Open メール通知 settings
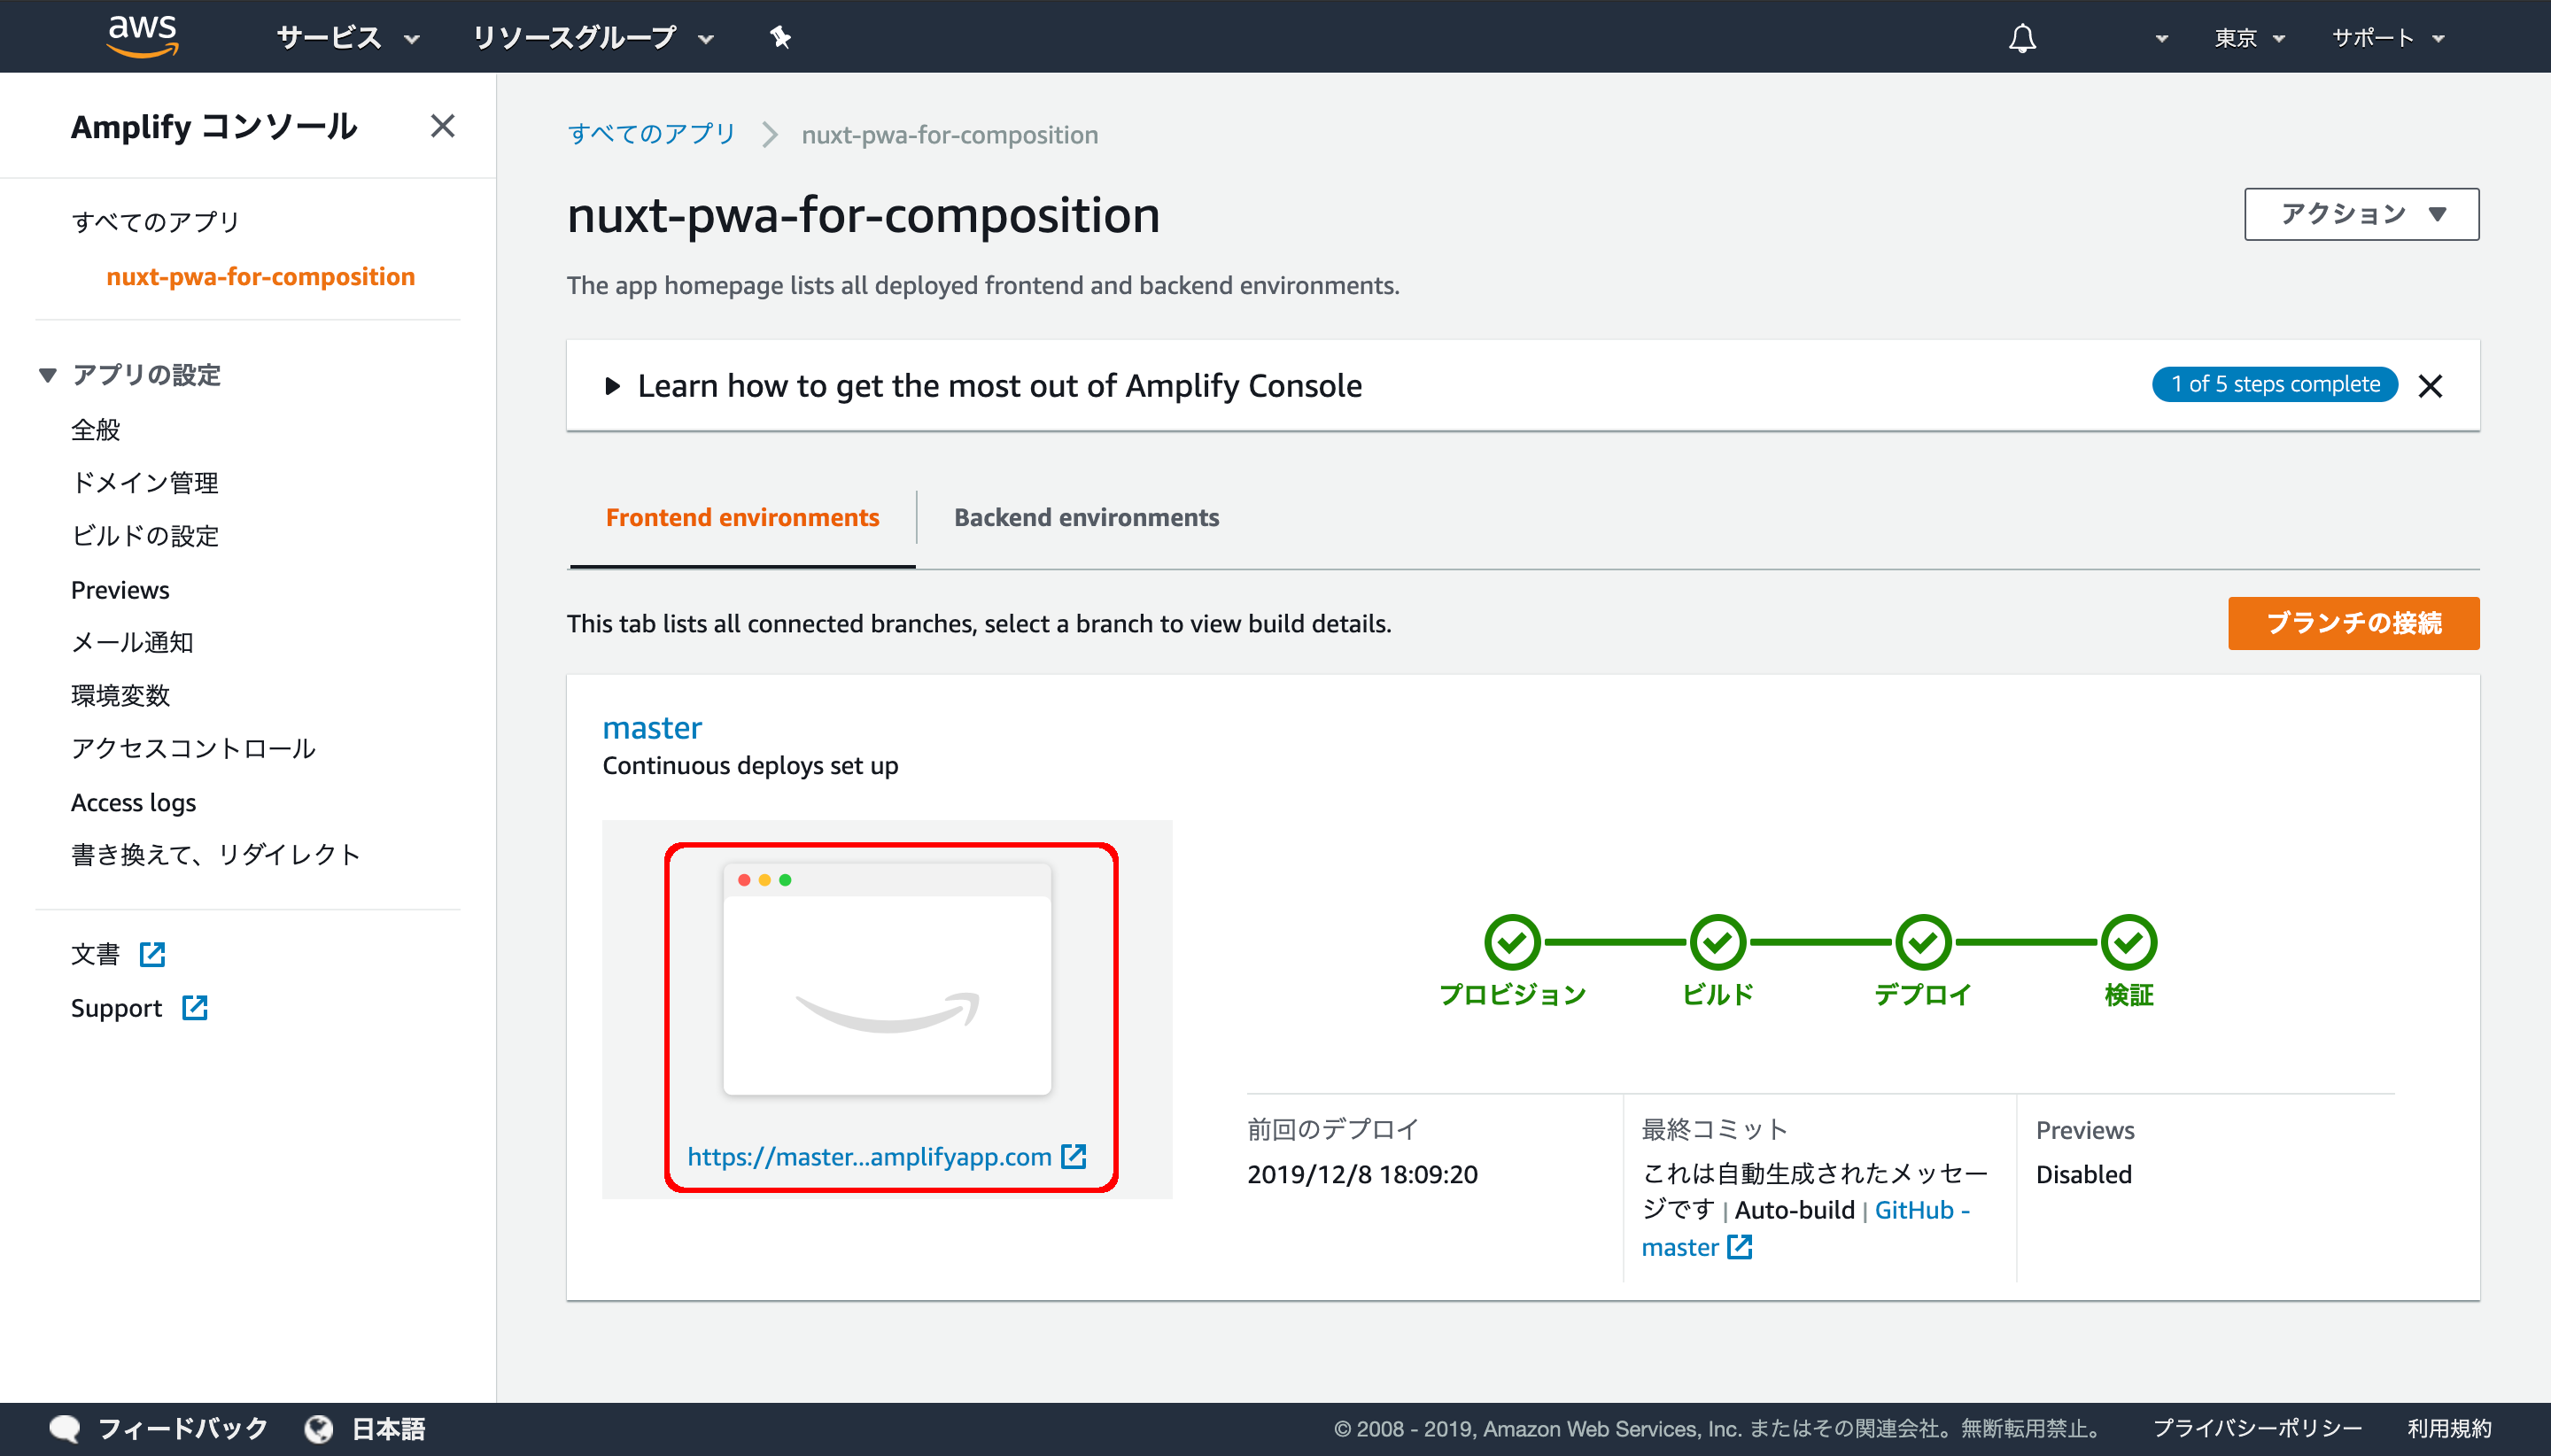 click(132, 642)
